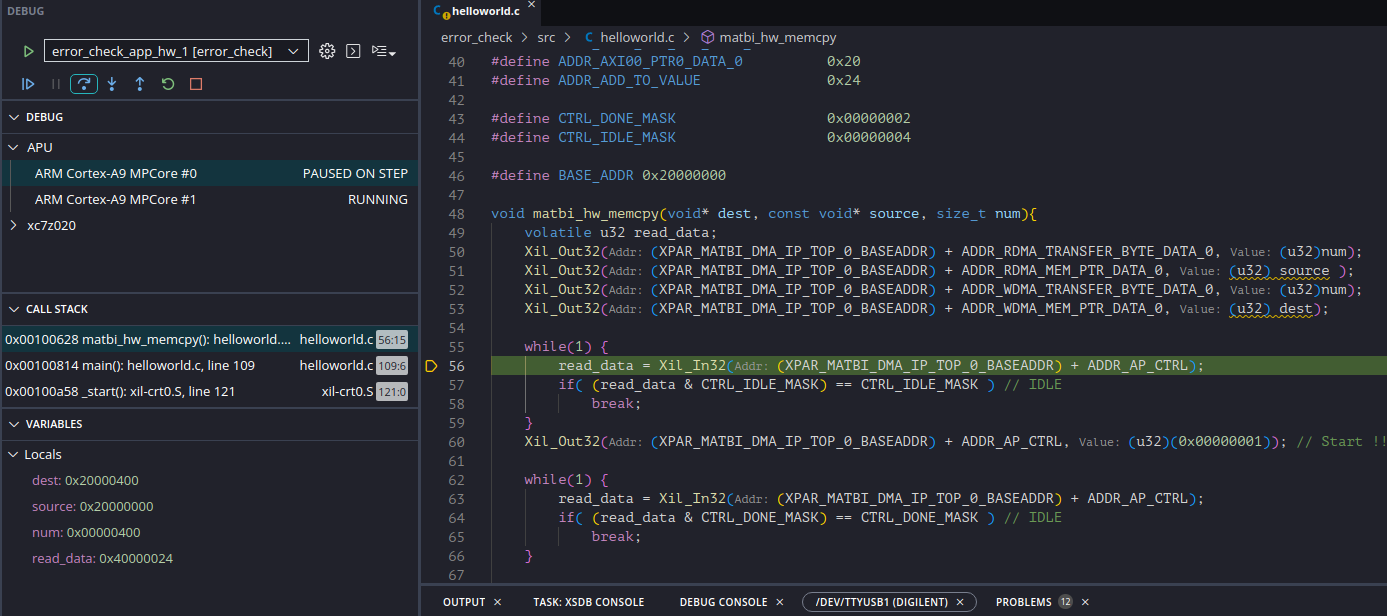Click the 109:6 location badge in call stack
The height and width of the screenshot is (616, 1387).
392,365
